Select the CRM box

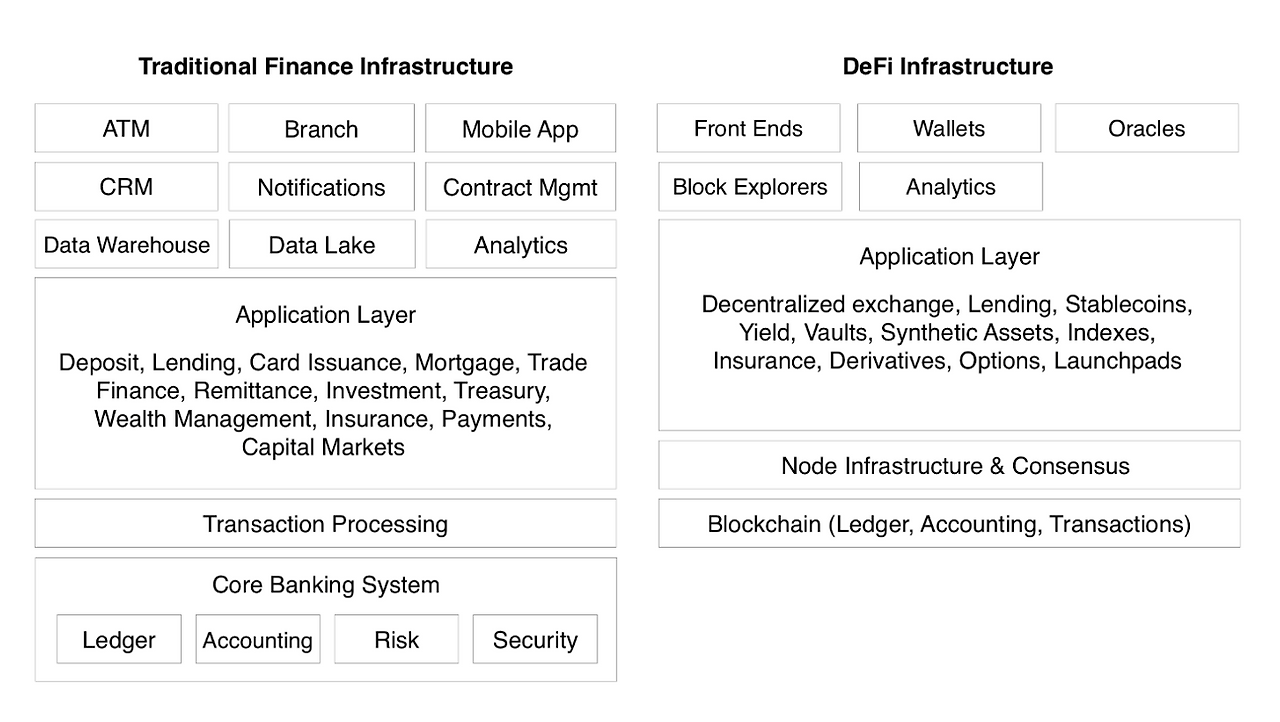tap(126, 187)
